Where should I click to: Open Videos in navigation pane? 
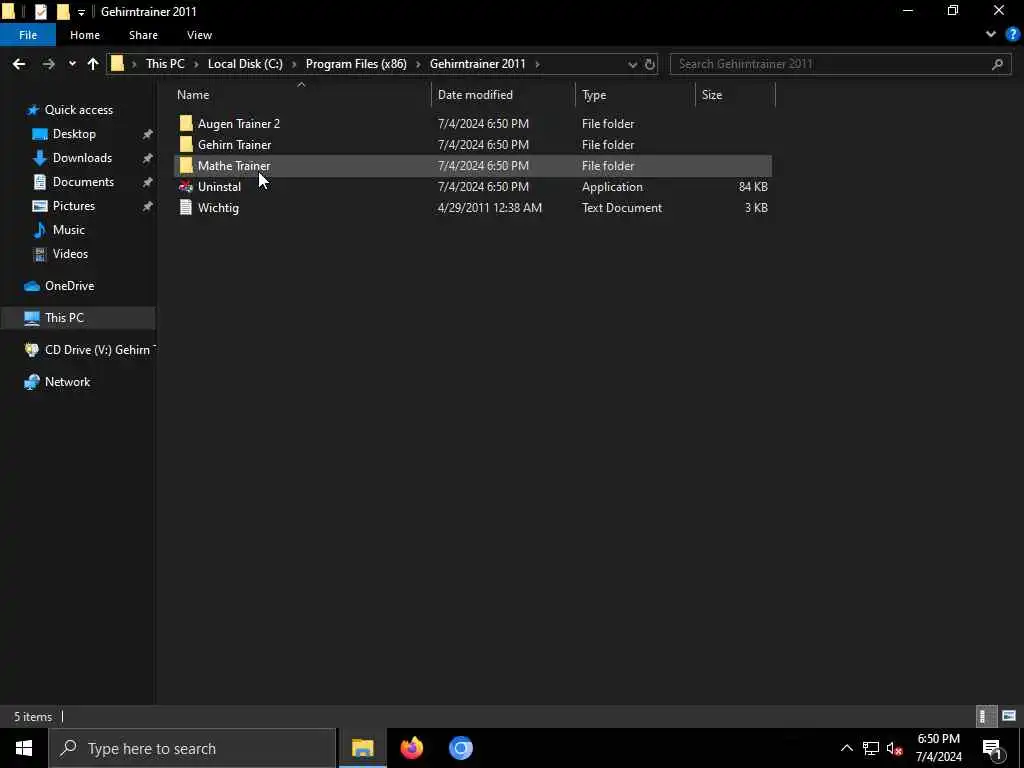(x=70, y=253)
